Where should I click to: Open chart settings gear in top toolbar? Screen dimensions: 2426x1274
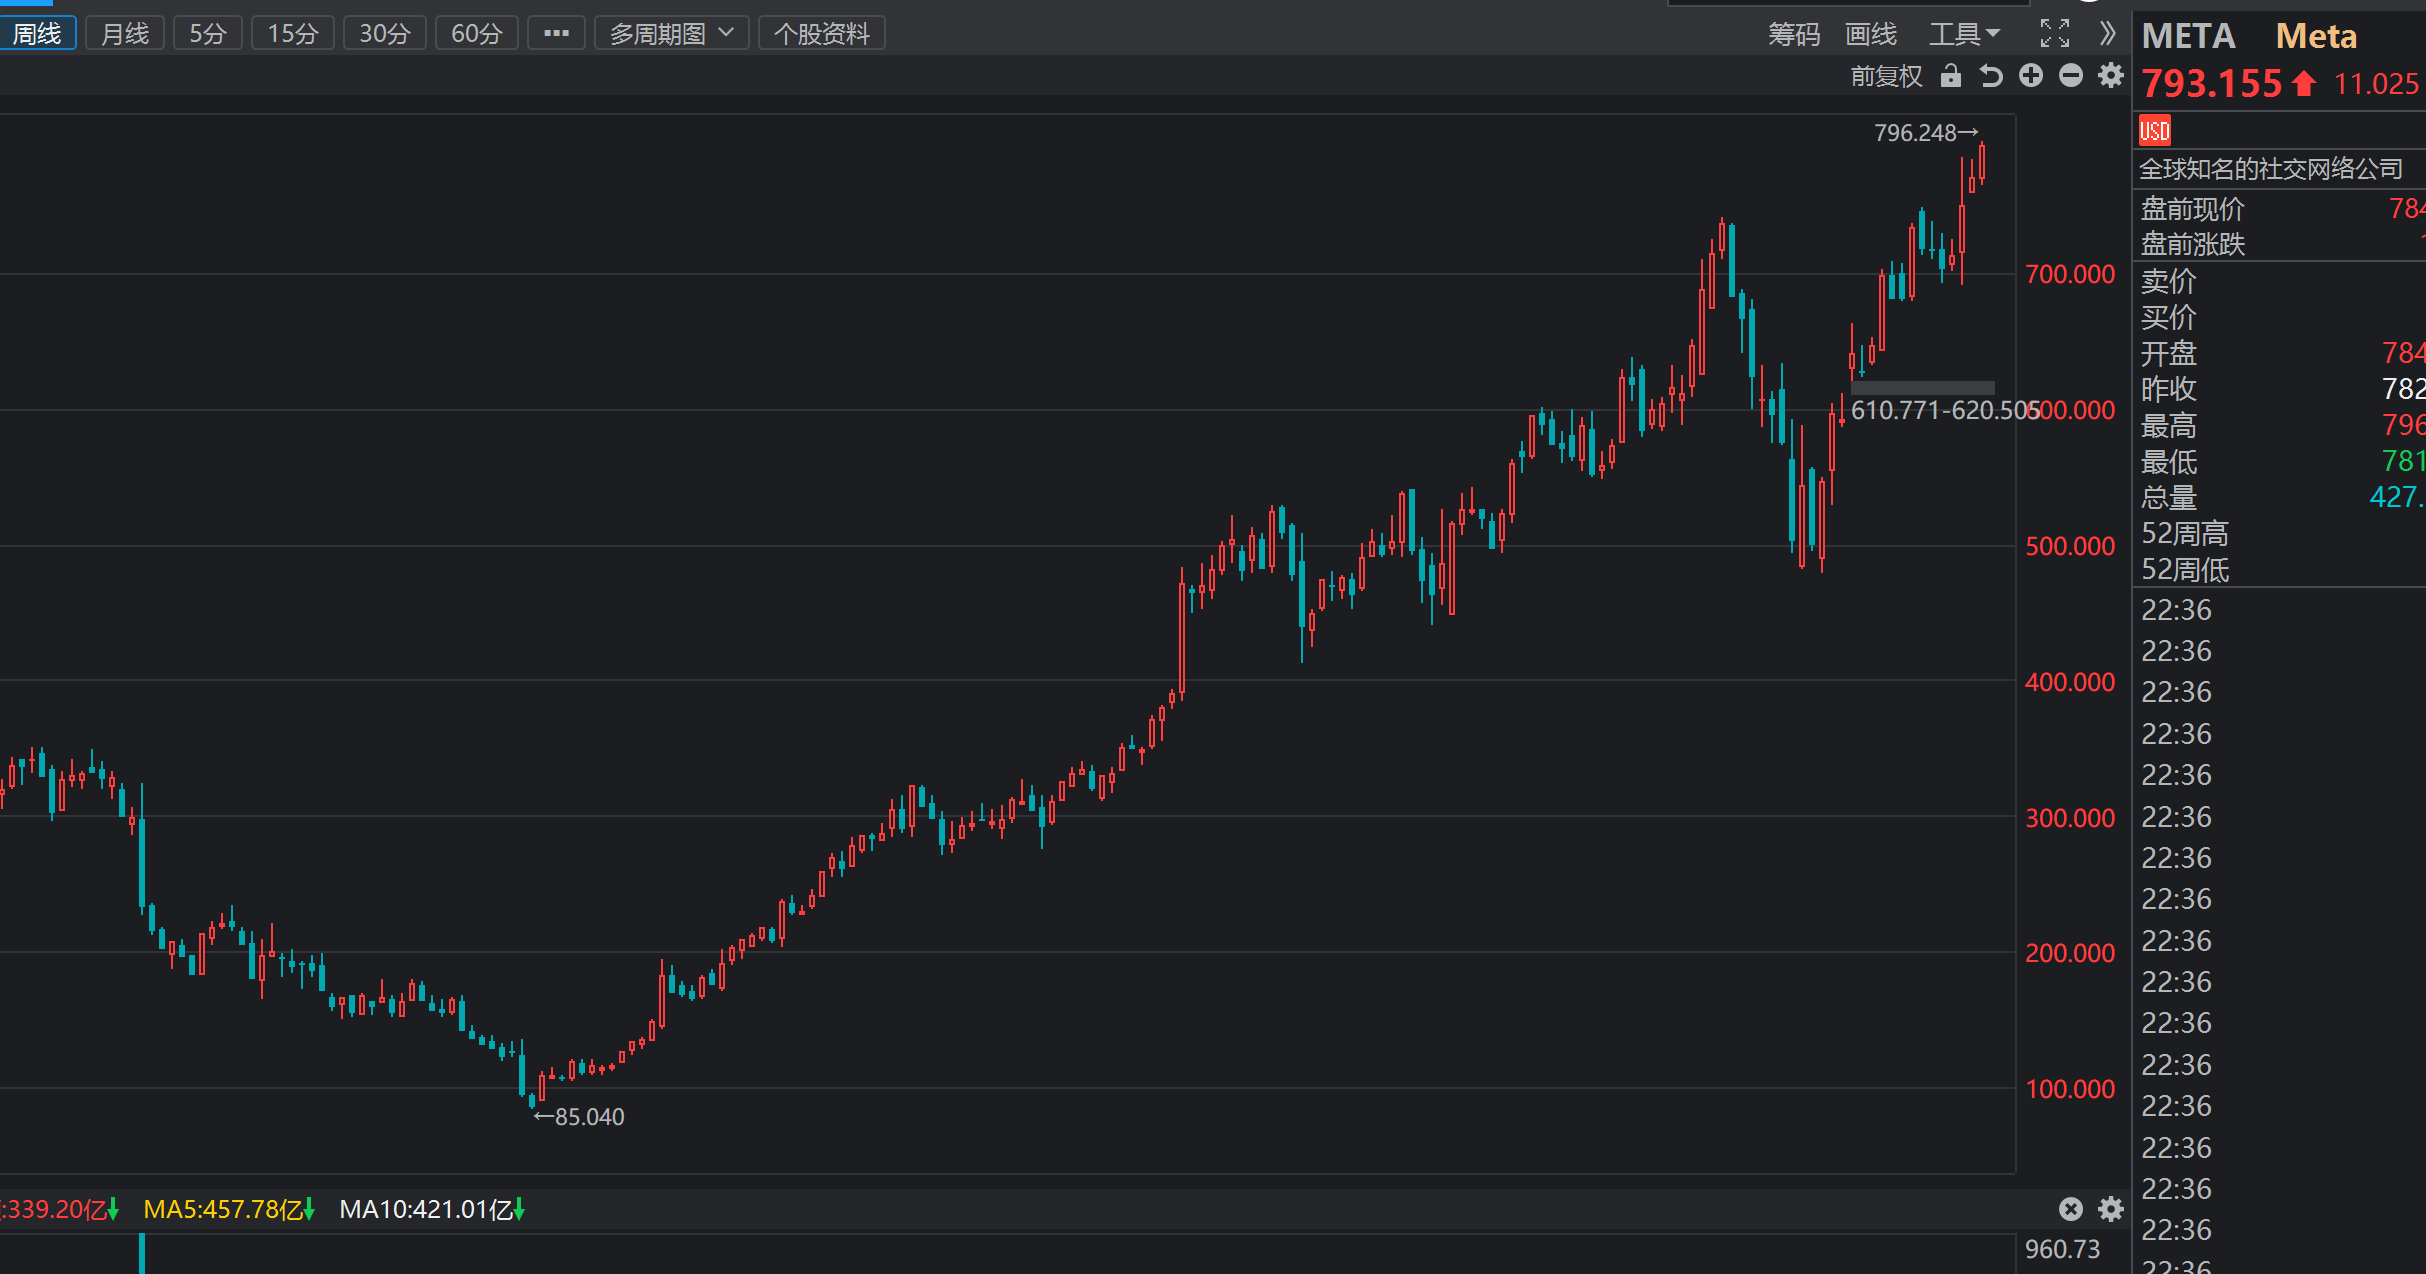click(2111, 76)
